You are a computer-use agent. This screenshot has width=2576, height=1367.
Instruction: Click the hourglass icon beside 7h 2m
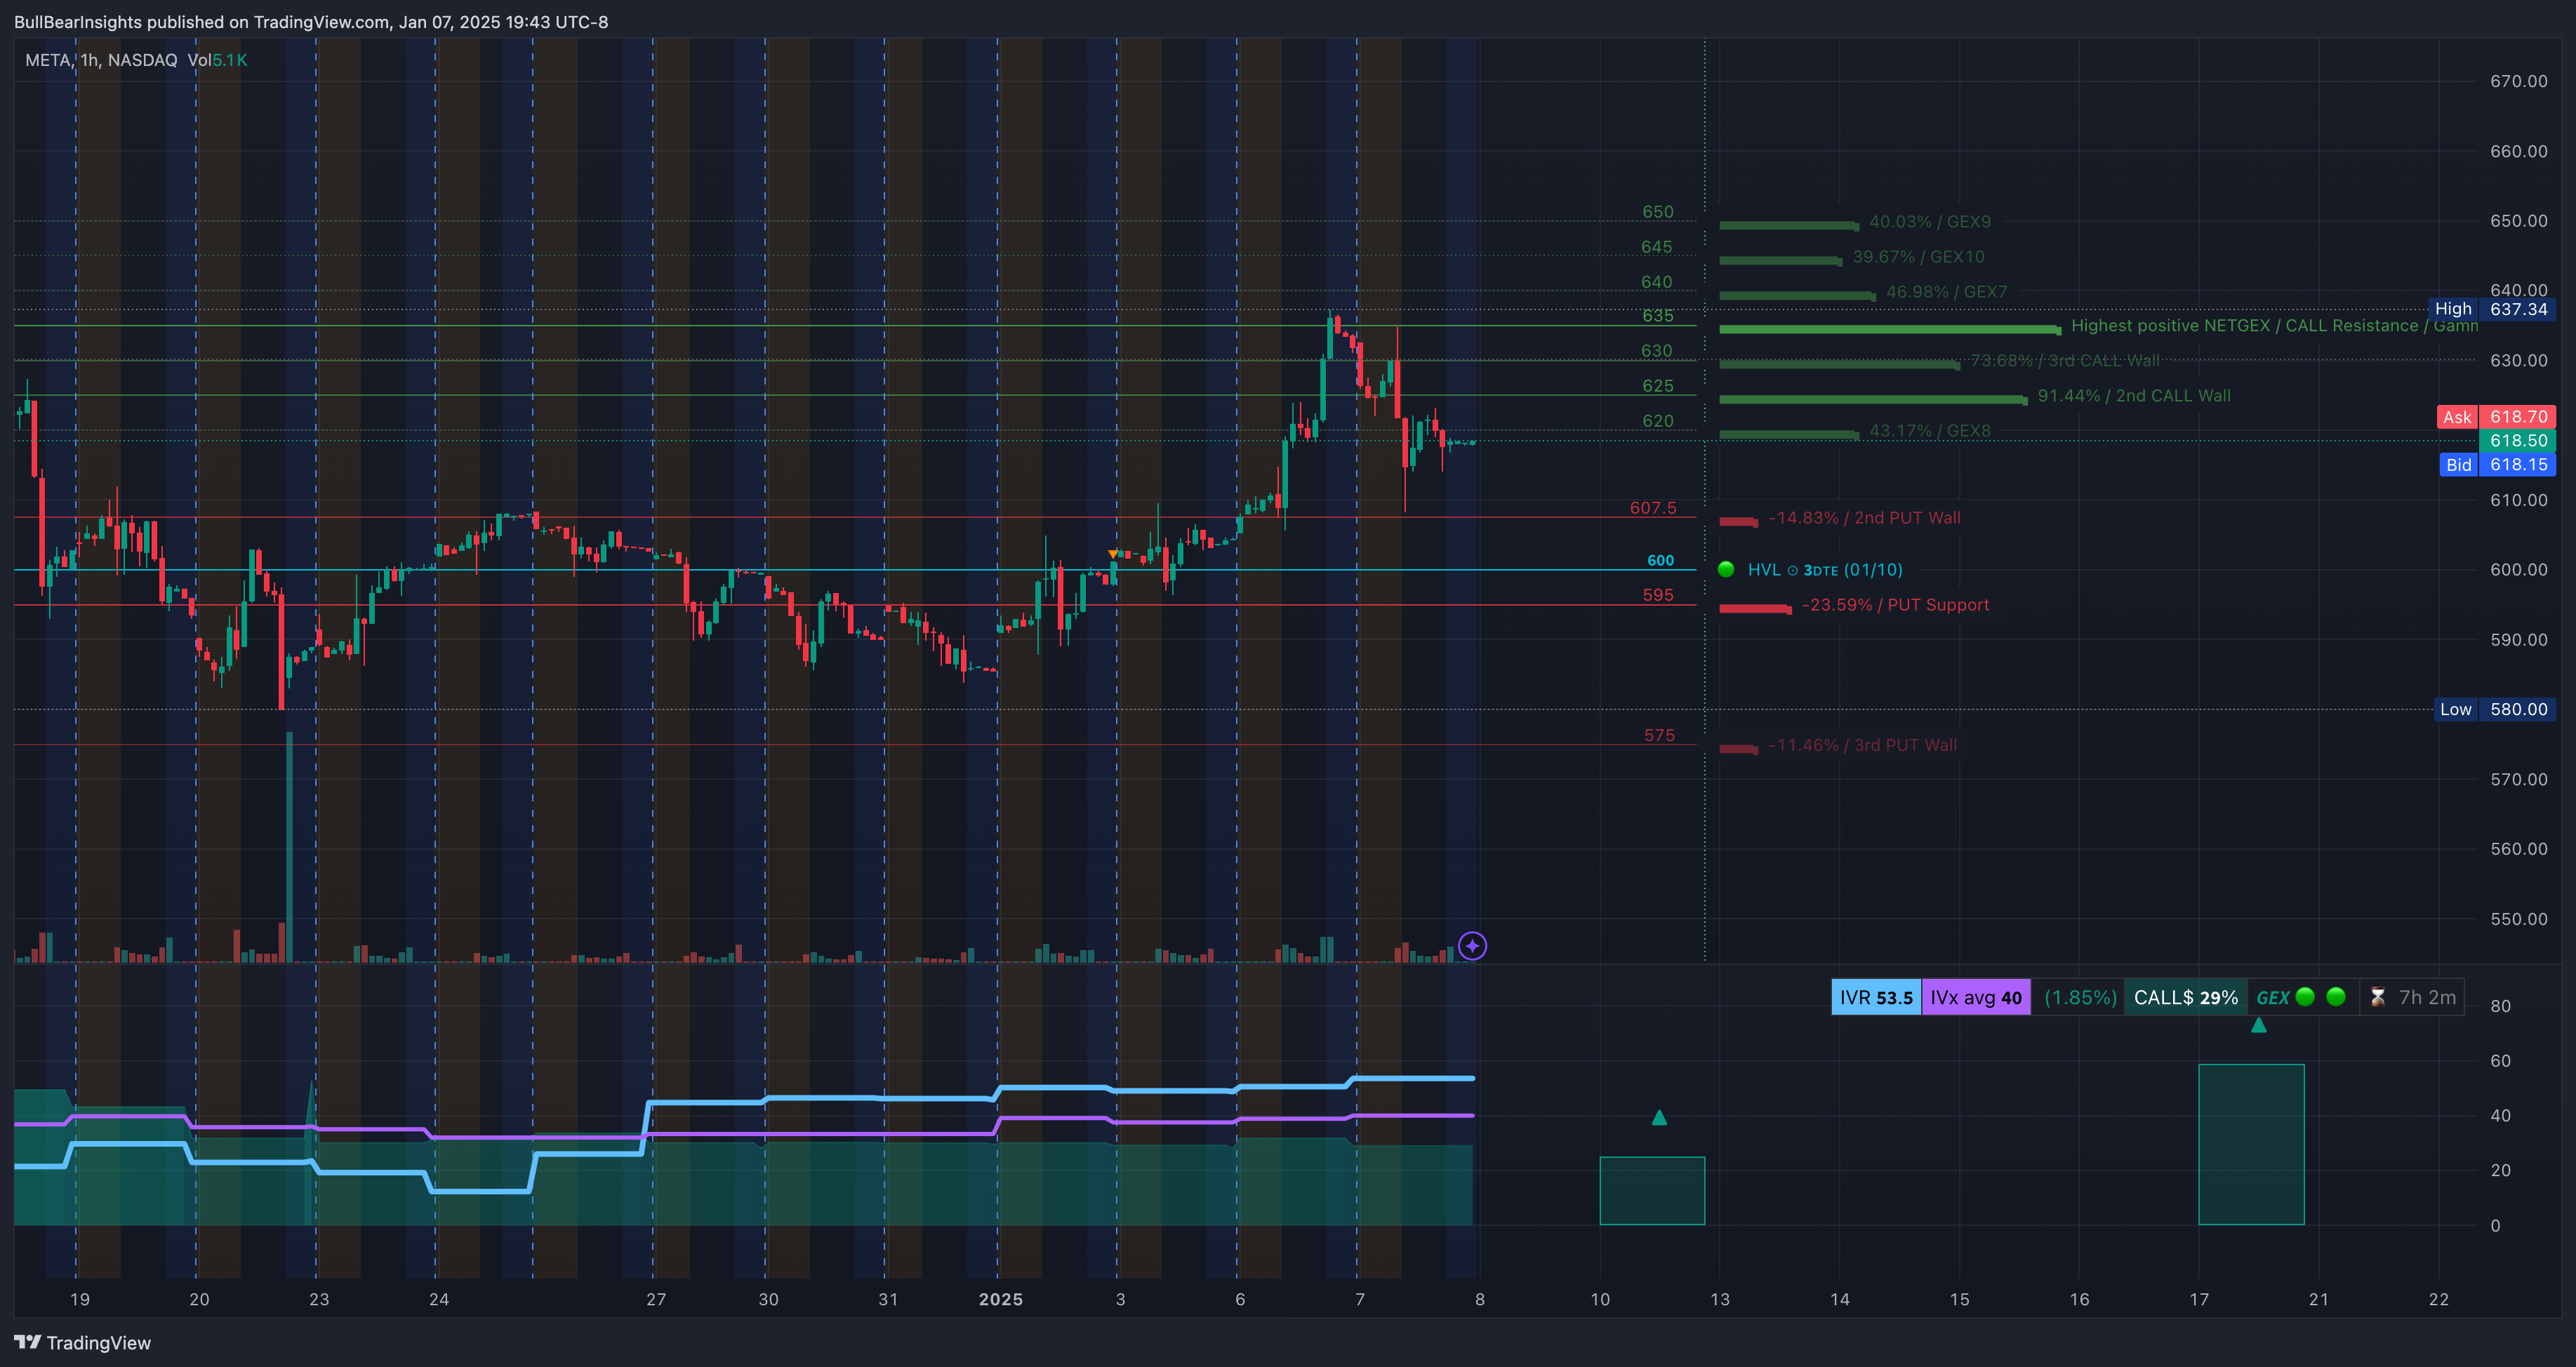tap(2378, 997)
